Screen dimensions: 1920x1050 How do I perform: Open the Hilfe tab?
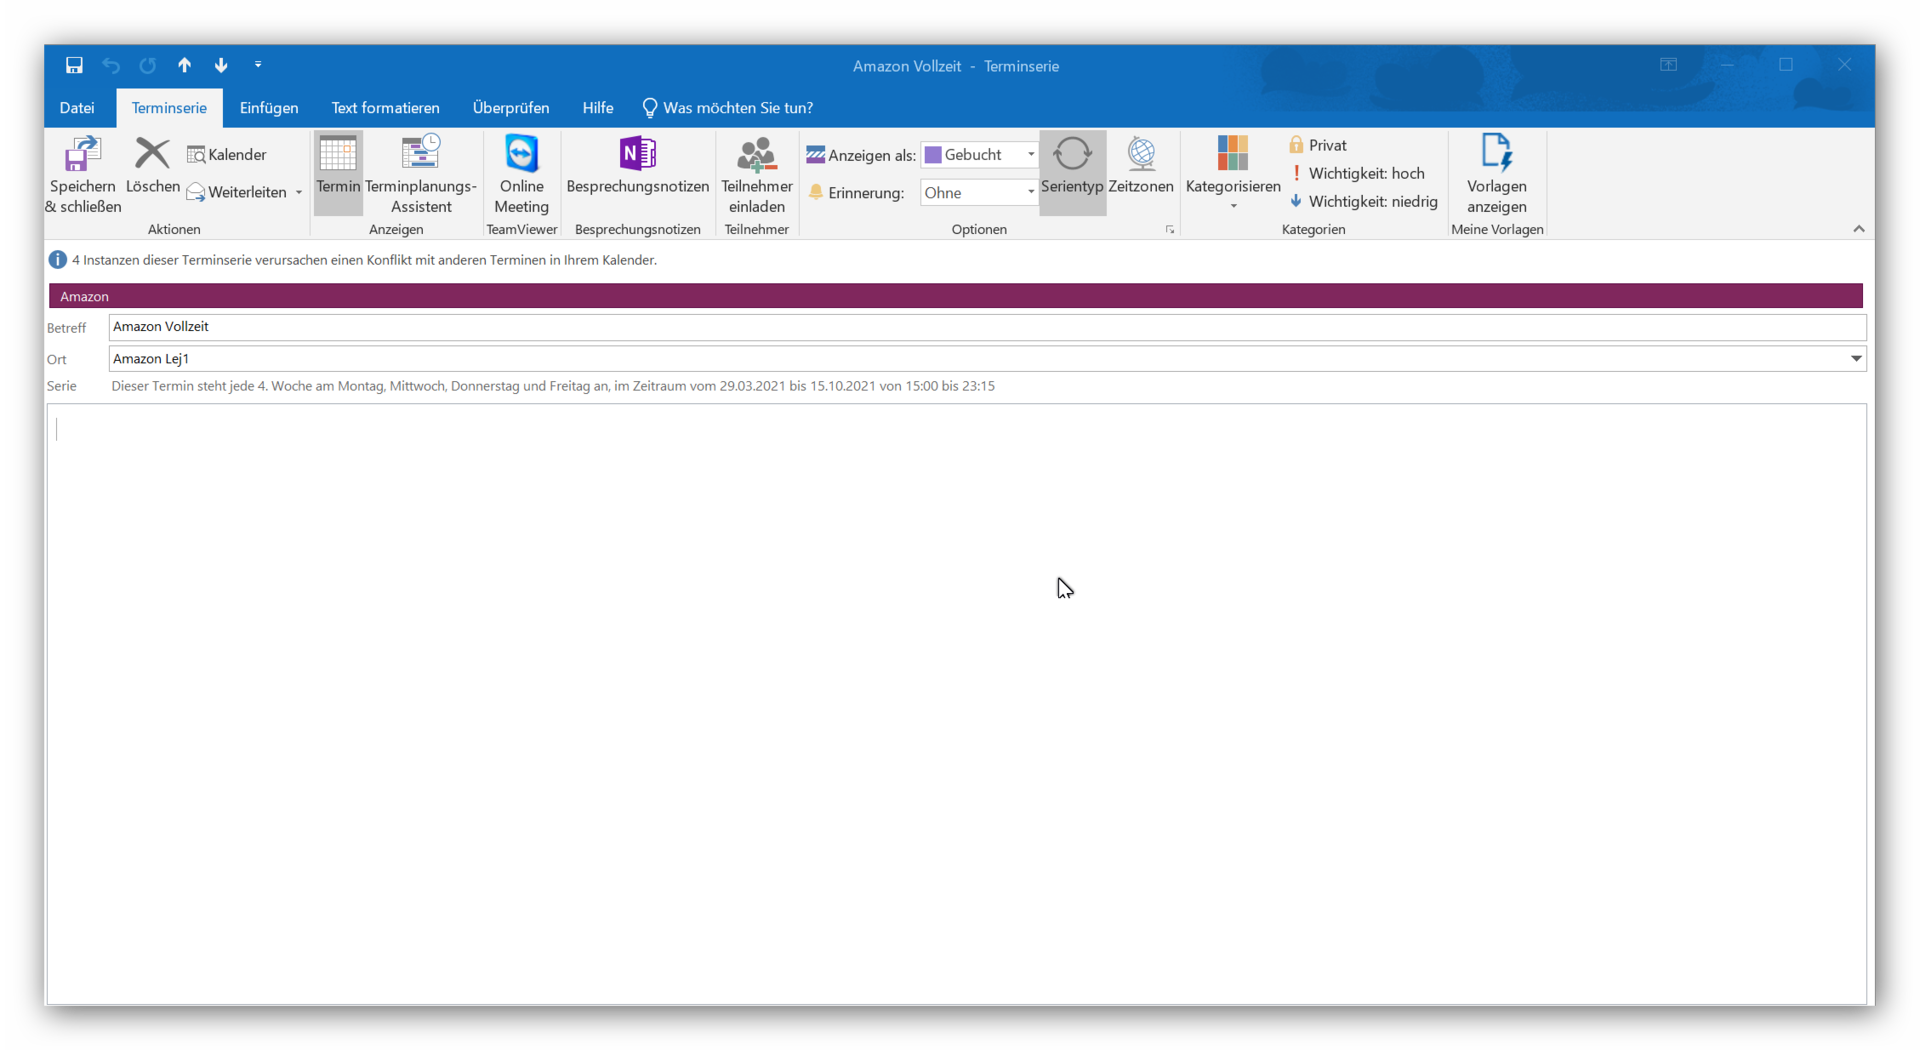pos(598,108)
